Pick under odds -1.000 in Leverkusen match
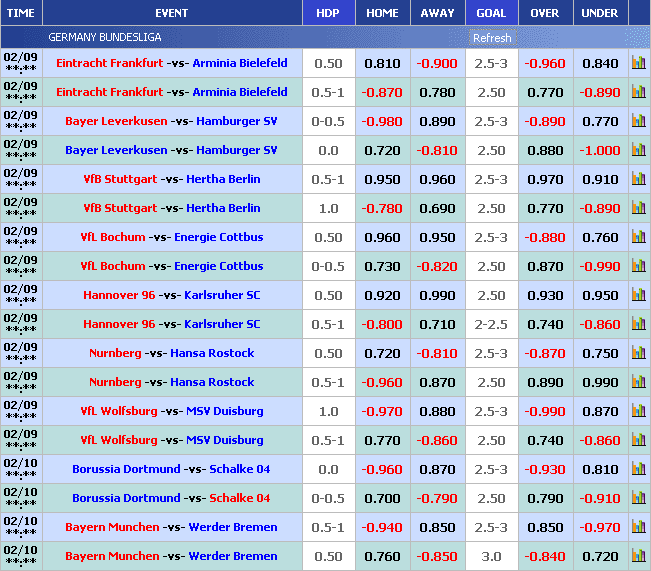Viewport: 651px width, 571px height. pos(600,150)
